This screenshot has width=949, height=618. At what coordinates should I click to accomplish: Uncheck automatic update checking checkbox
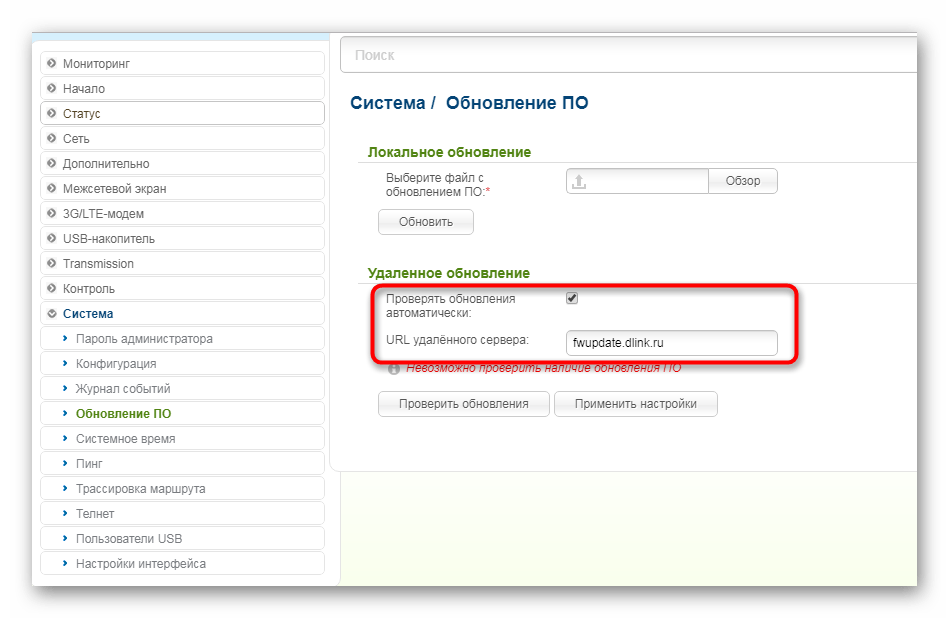point(572,298)
